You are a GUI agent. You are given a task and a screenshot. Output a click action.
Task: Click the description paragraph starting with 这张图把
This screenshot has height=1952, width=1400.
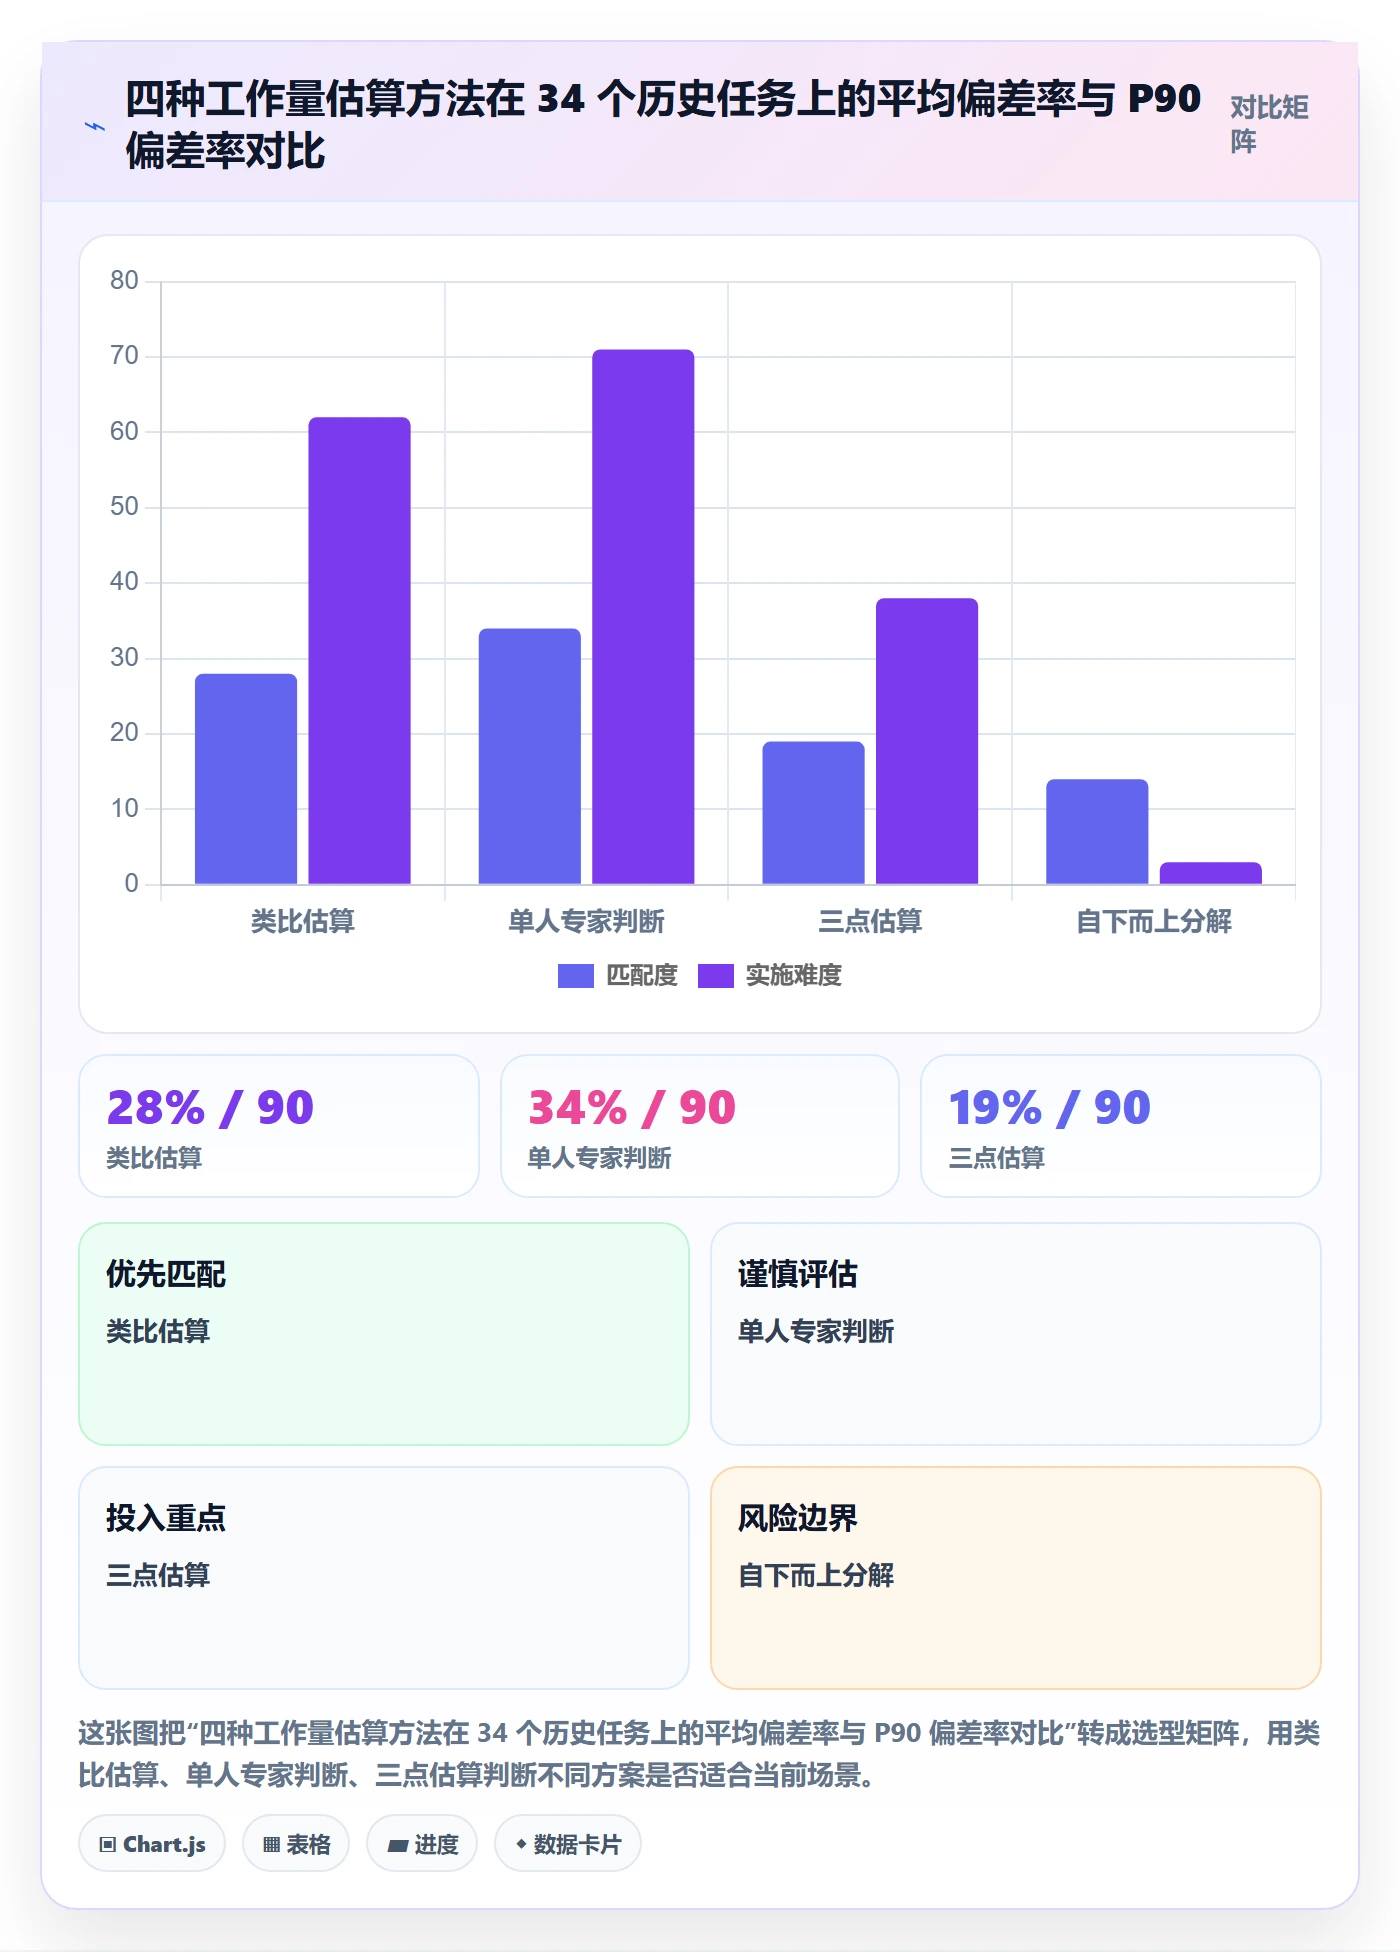[x=700, y=1754]
